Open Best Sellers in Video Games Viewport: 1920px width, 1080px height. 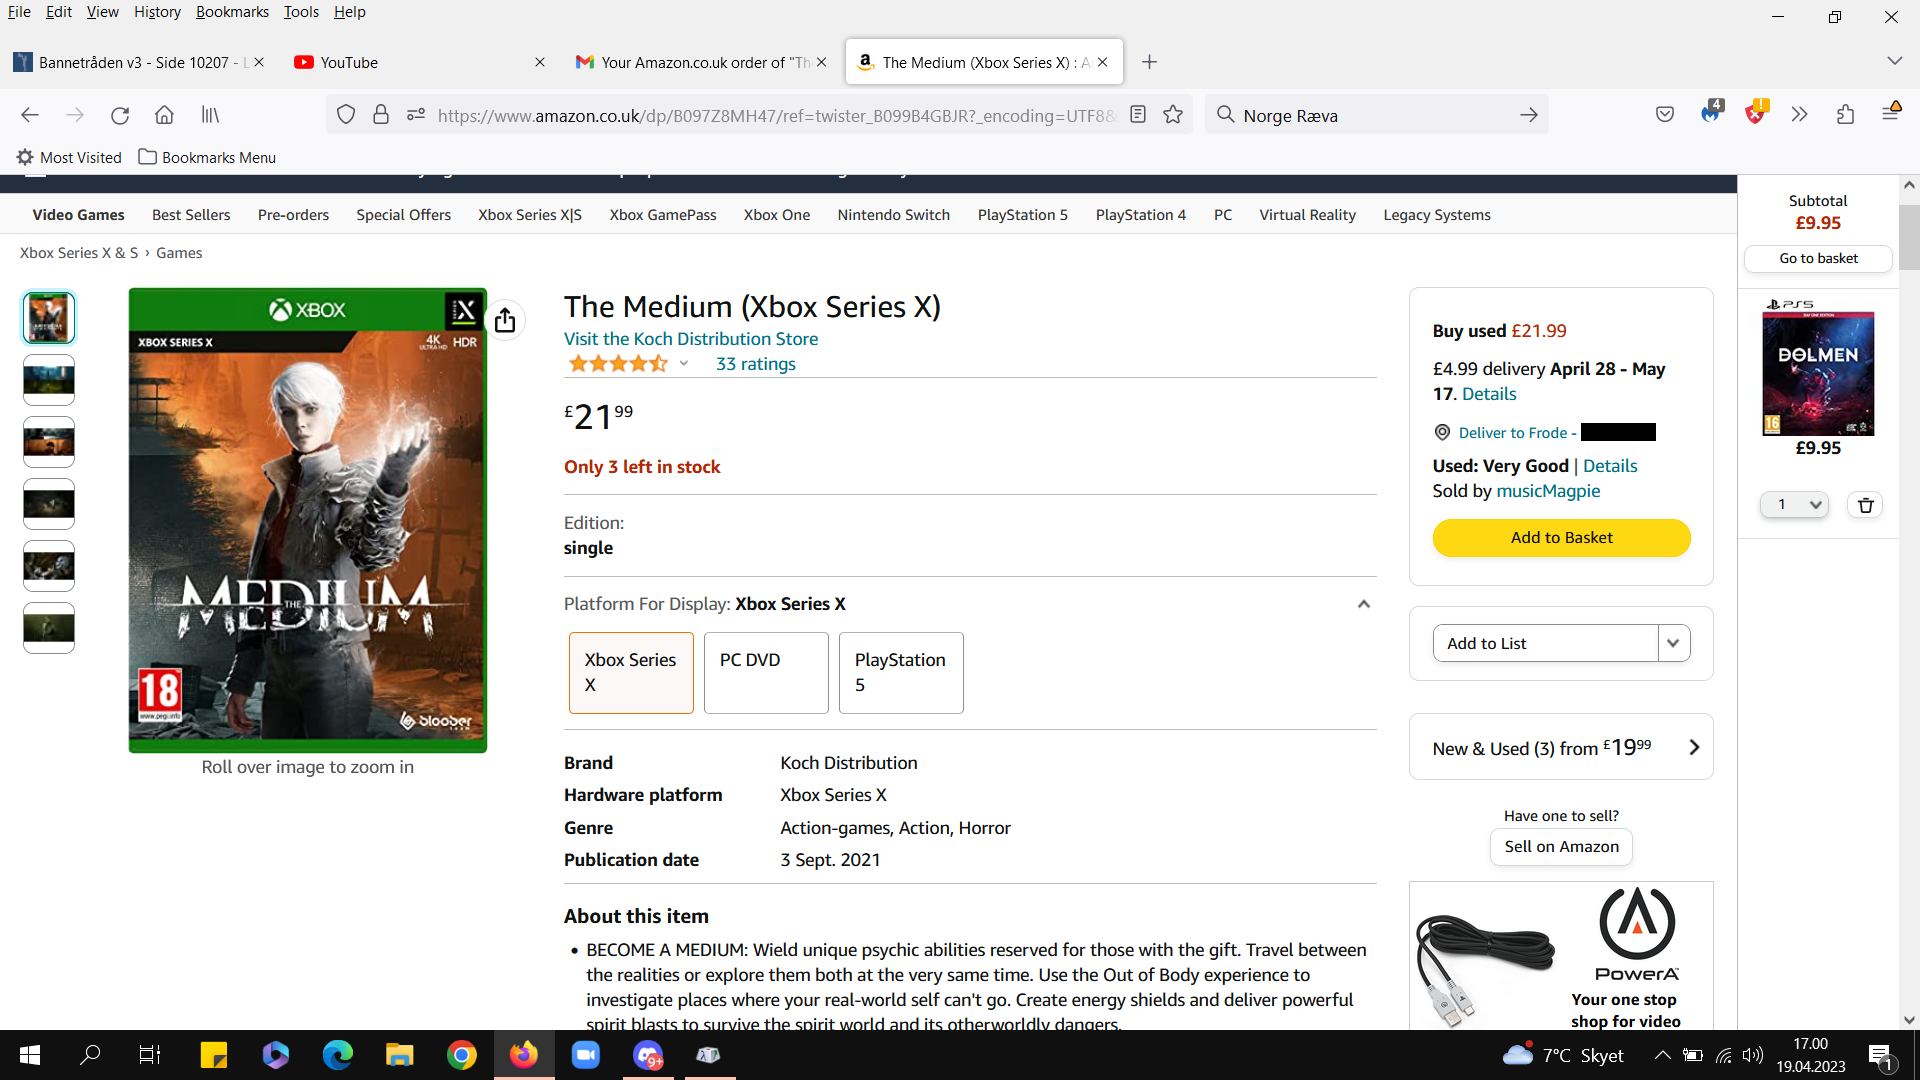click(x=191, y=215)
